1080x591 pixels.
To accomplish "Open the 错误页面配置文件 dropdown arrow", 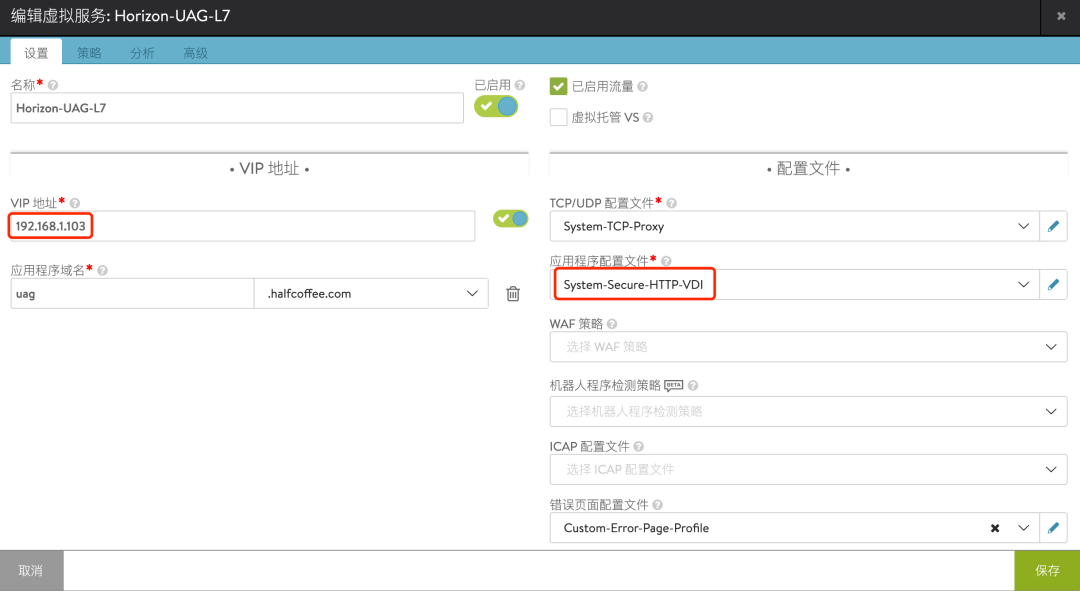I will (x=1024, y=528).
